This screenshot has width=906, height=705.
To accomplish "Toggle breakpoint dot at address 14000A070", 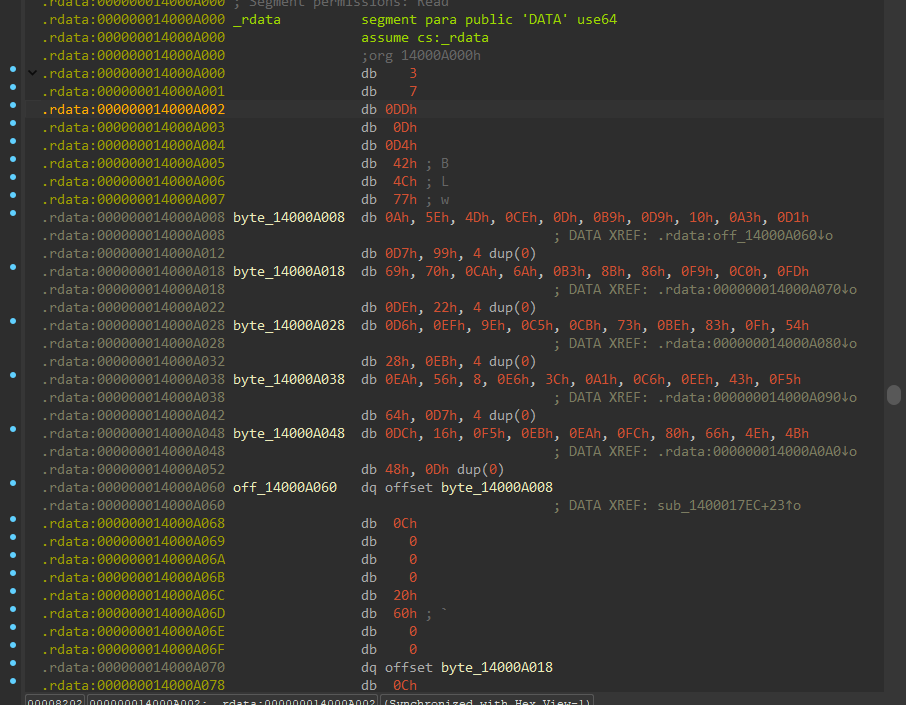I will 13,663.
